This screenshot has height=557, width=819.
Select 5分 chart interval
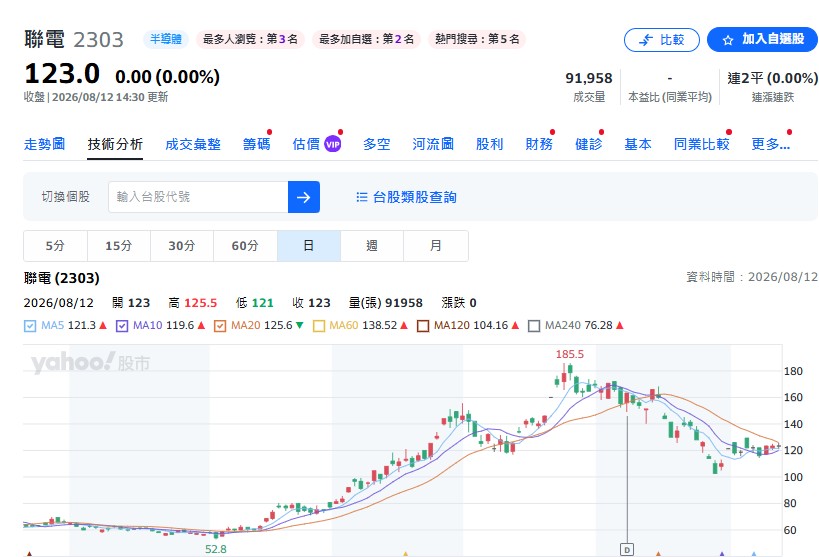point(55,246)
